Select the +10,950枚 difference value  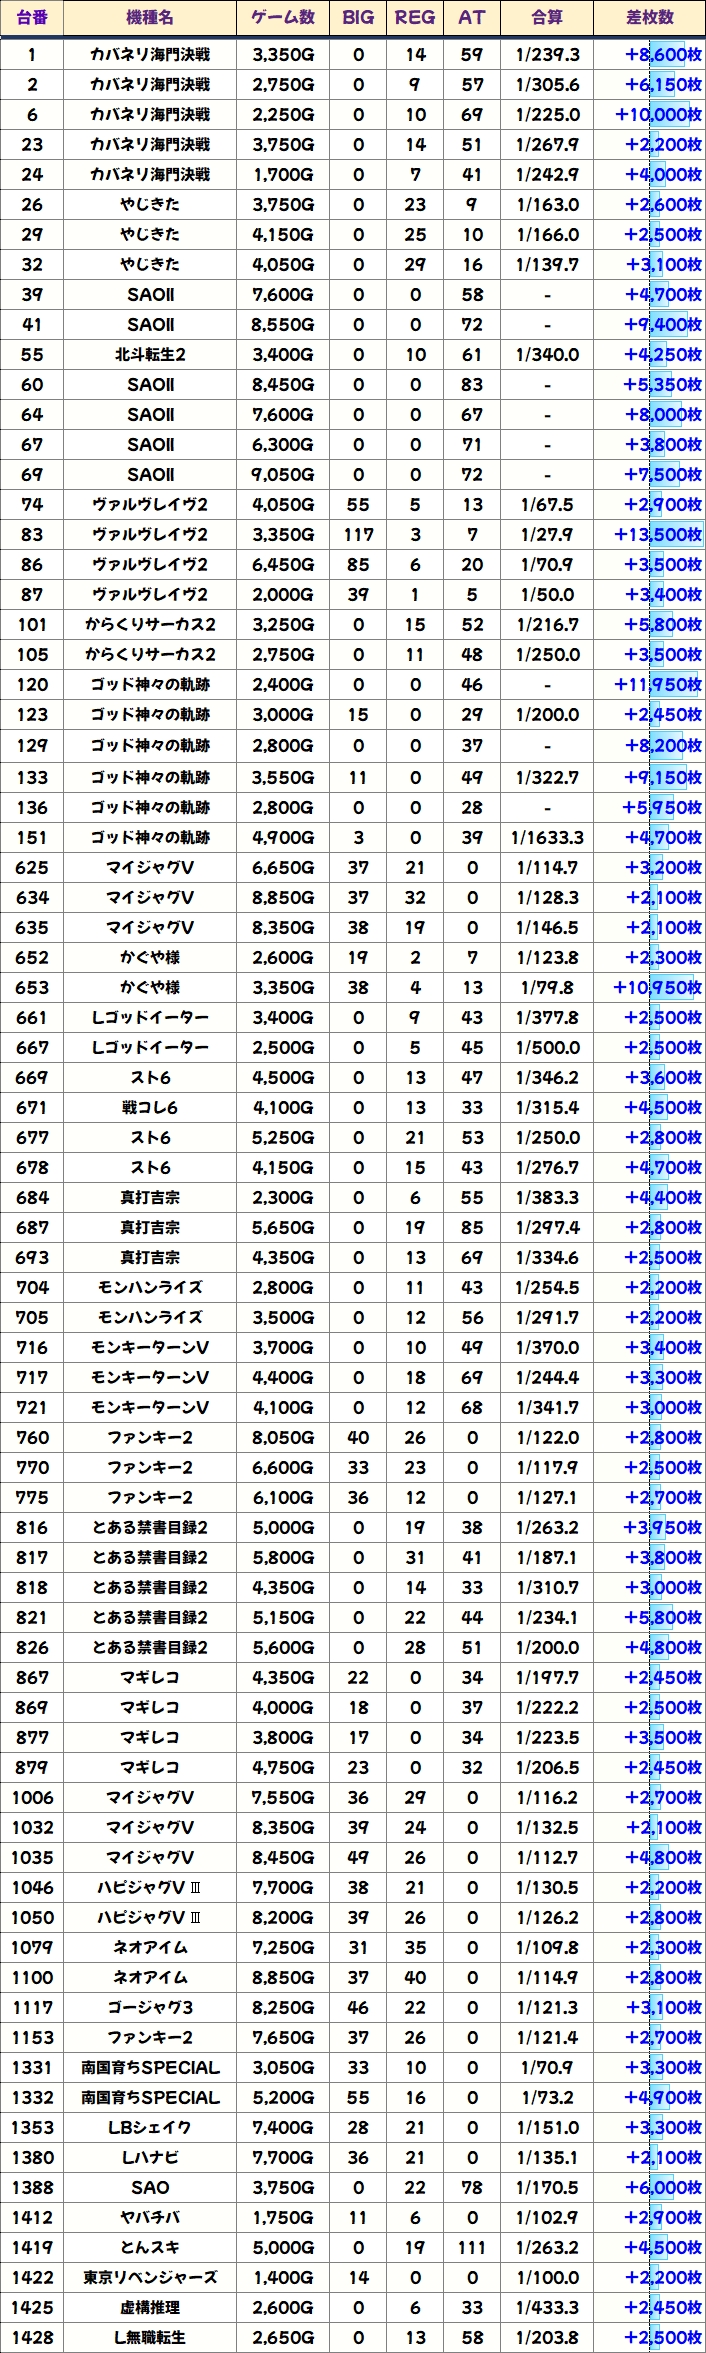(x=658, y=987)
